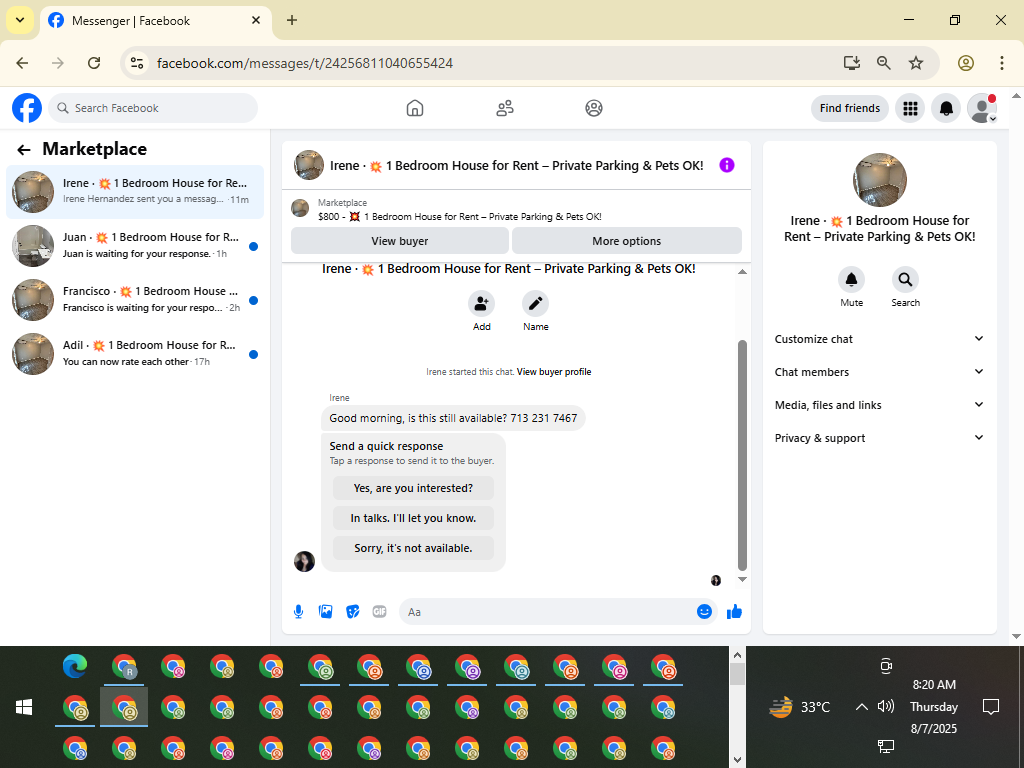Open Juan conversation in chat list

click(x=135, y=246)
